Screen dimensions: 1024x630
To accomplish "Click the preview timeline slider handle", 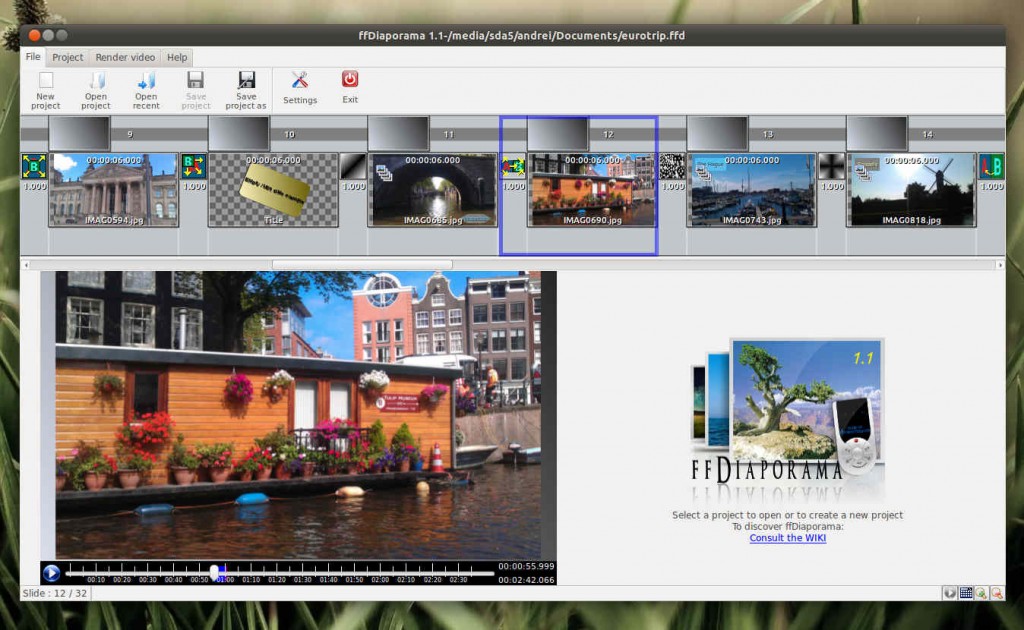I will click(214, 573).
